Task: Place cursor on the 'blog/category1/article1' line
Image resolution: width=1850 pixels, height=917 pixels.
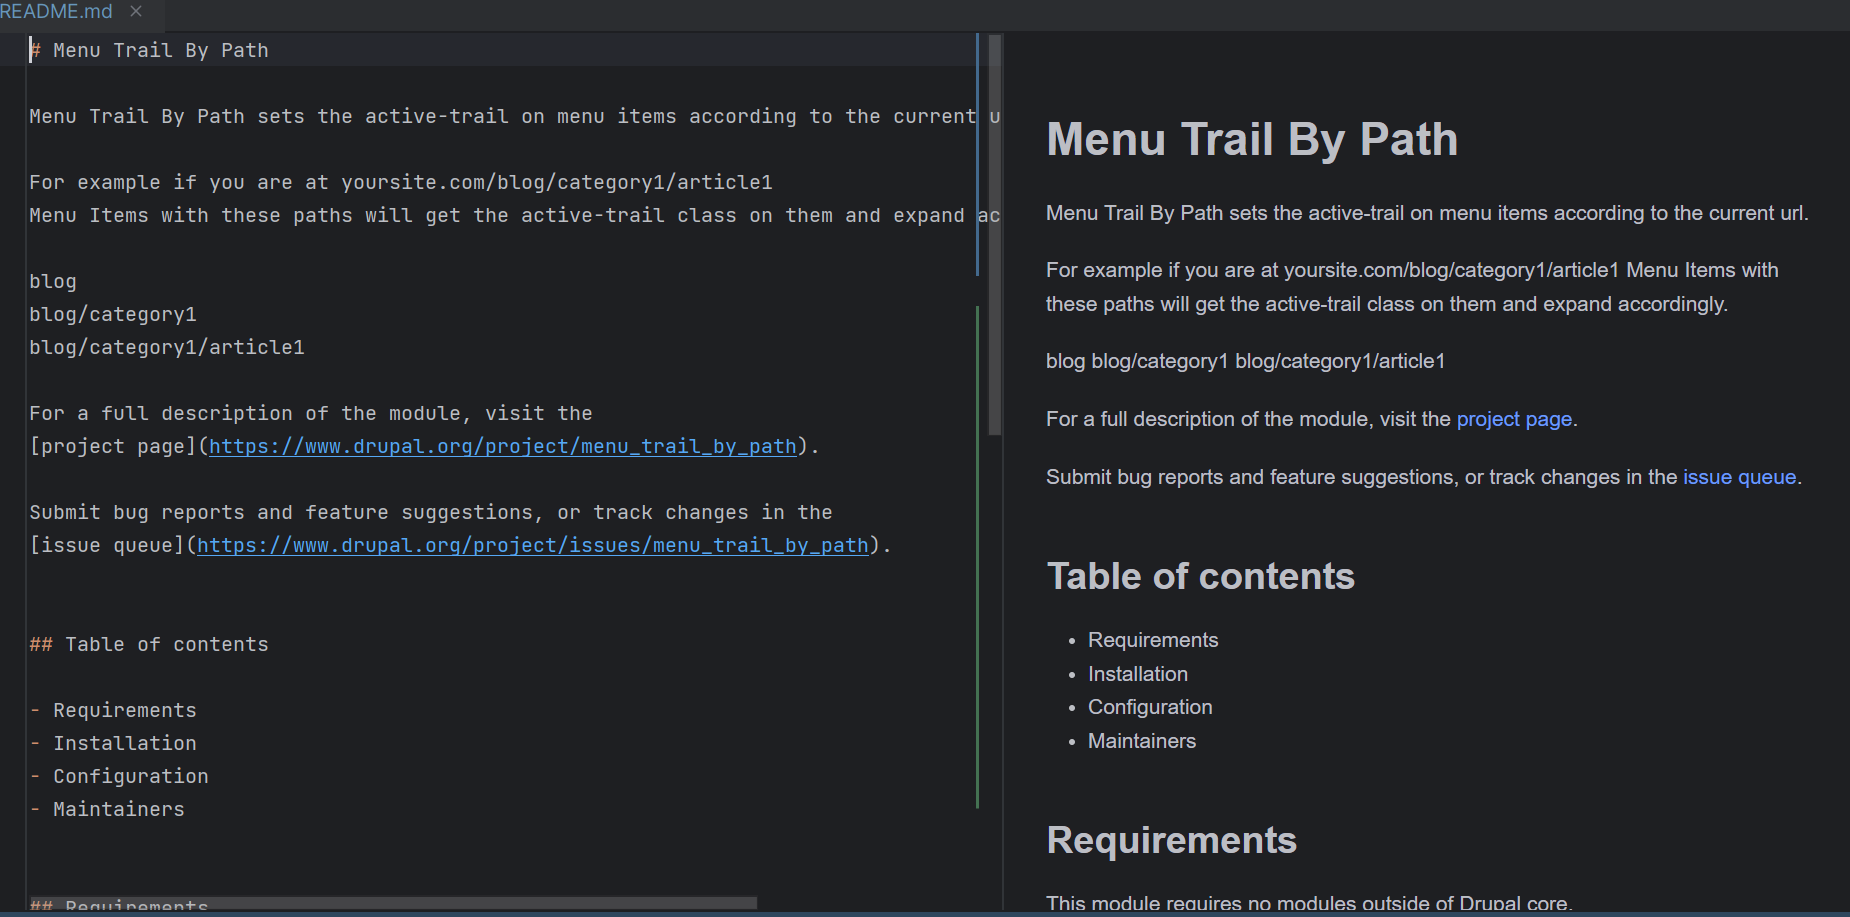Action: [x=166, y=347]
